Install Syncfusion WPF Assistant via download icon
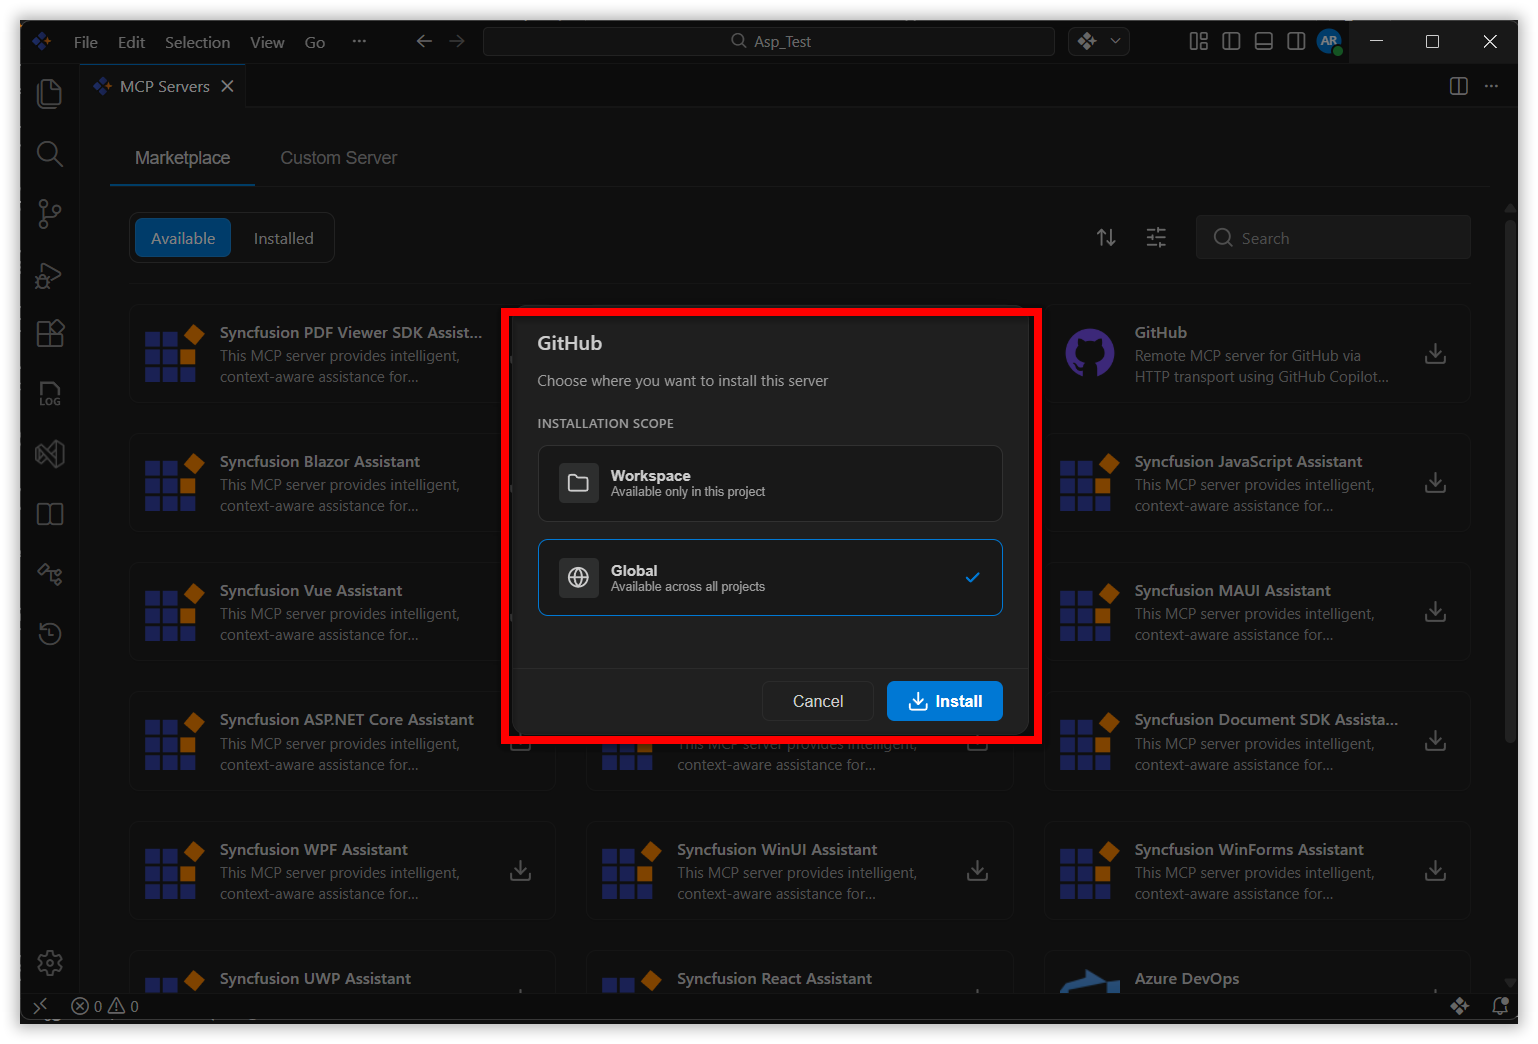 click(520, 871)
